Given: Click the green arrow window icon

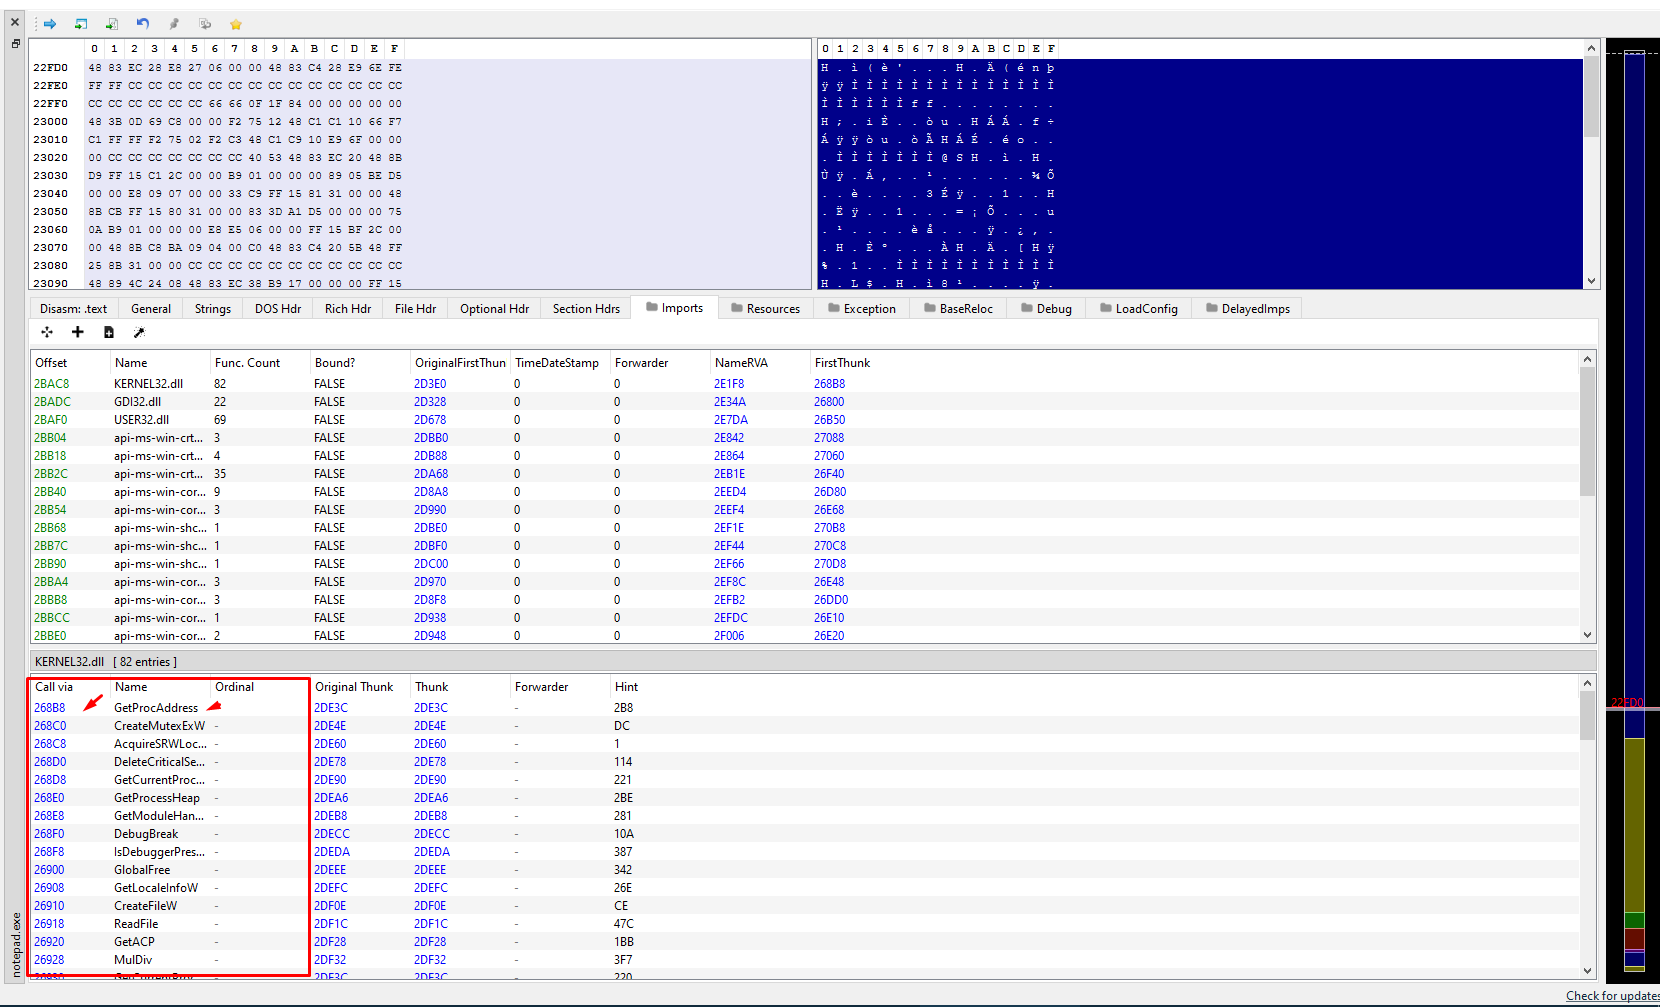Looking at the screenshot, I should (x=81, y=24).
